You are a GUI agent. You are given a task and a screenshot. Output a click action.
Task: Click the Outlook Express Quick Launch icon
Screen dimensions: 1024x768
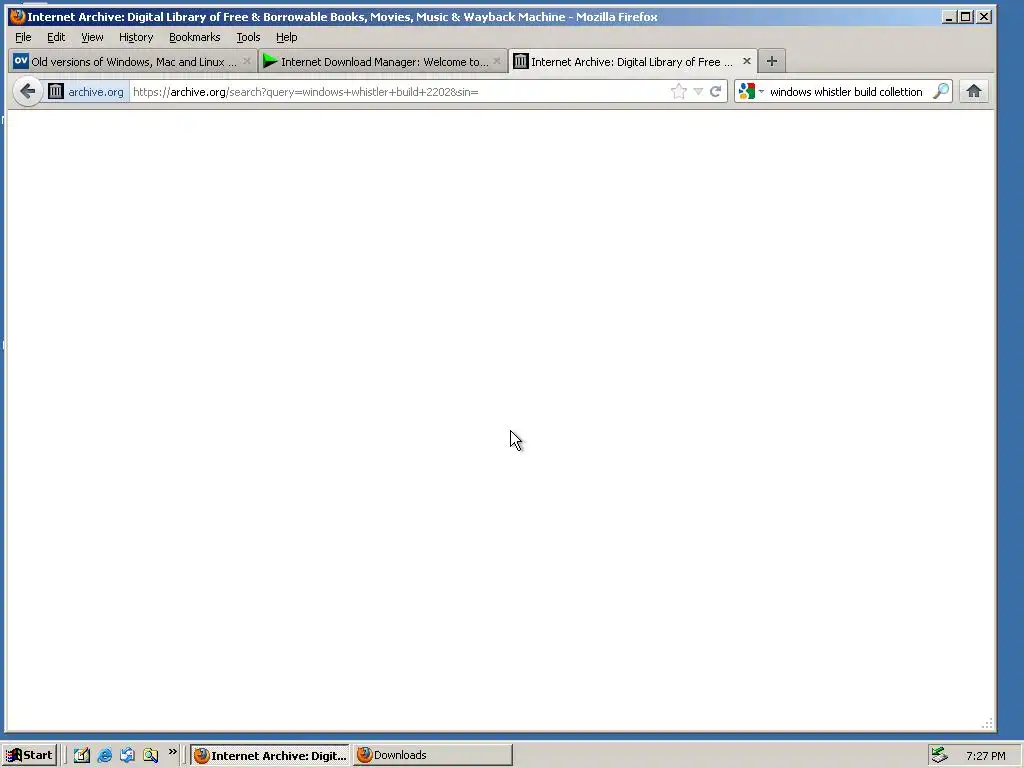click(127, 756)
